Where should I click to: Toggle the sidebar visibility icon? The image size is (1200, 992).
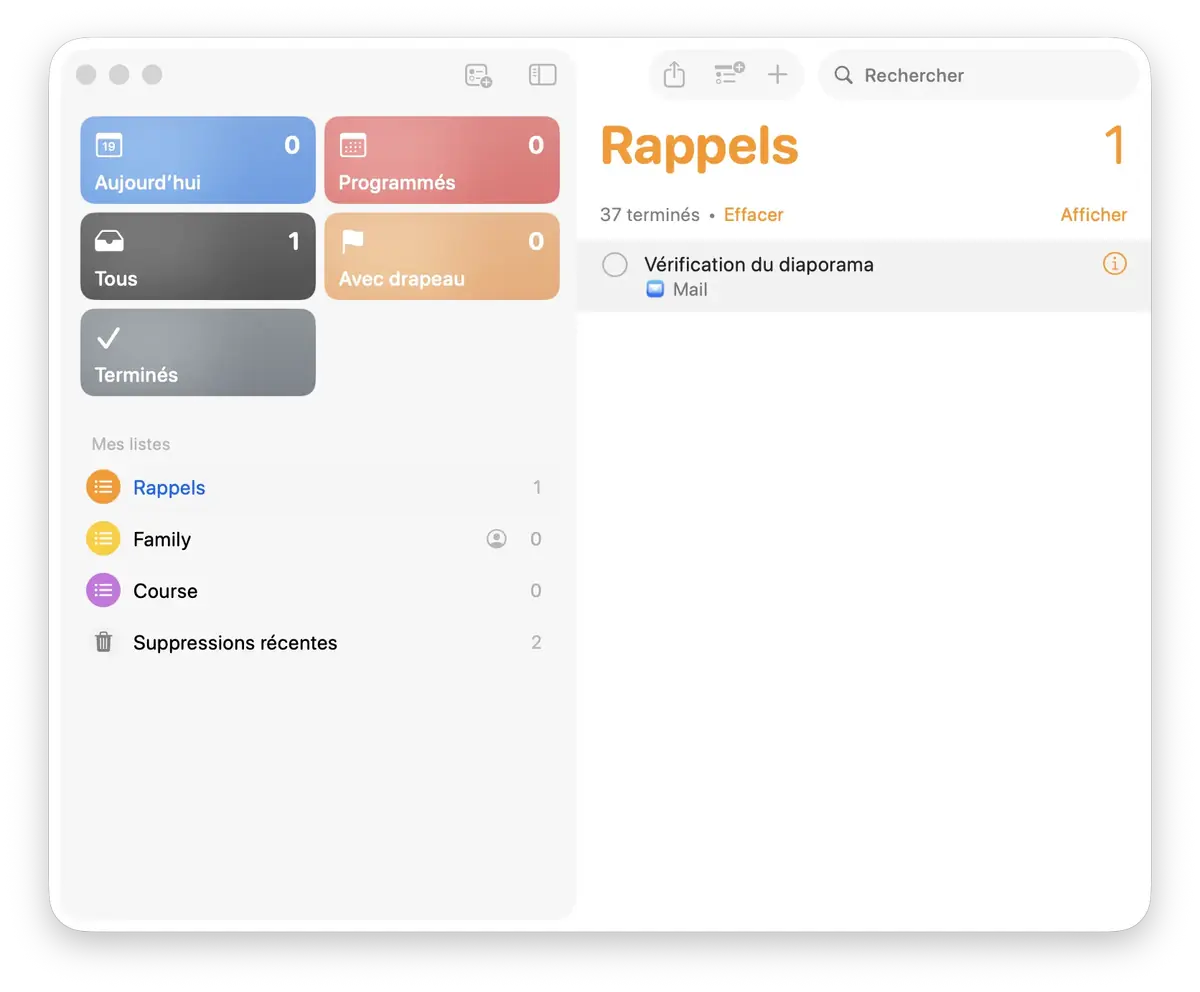542,75
